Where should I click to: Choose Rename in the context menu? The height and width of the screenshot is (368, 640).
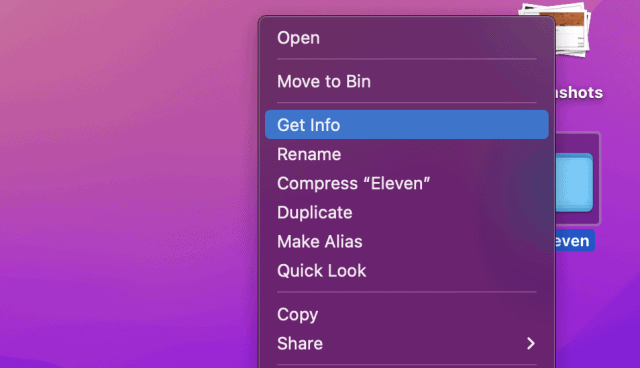(x=407, y=154)
